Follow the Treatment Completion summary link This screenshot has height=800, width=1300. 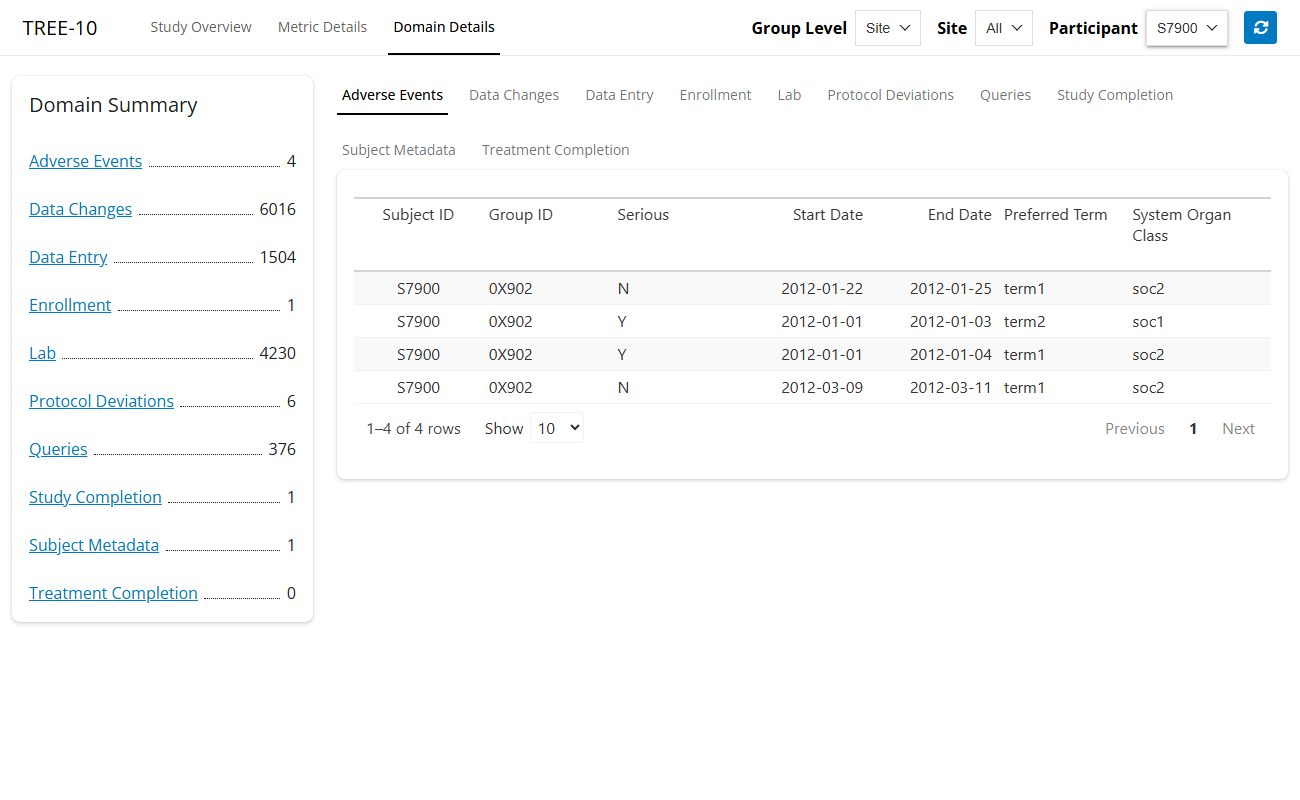(113, 593)
